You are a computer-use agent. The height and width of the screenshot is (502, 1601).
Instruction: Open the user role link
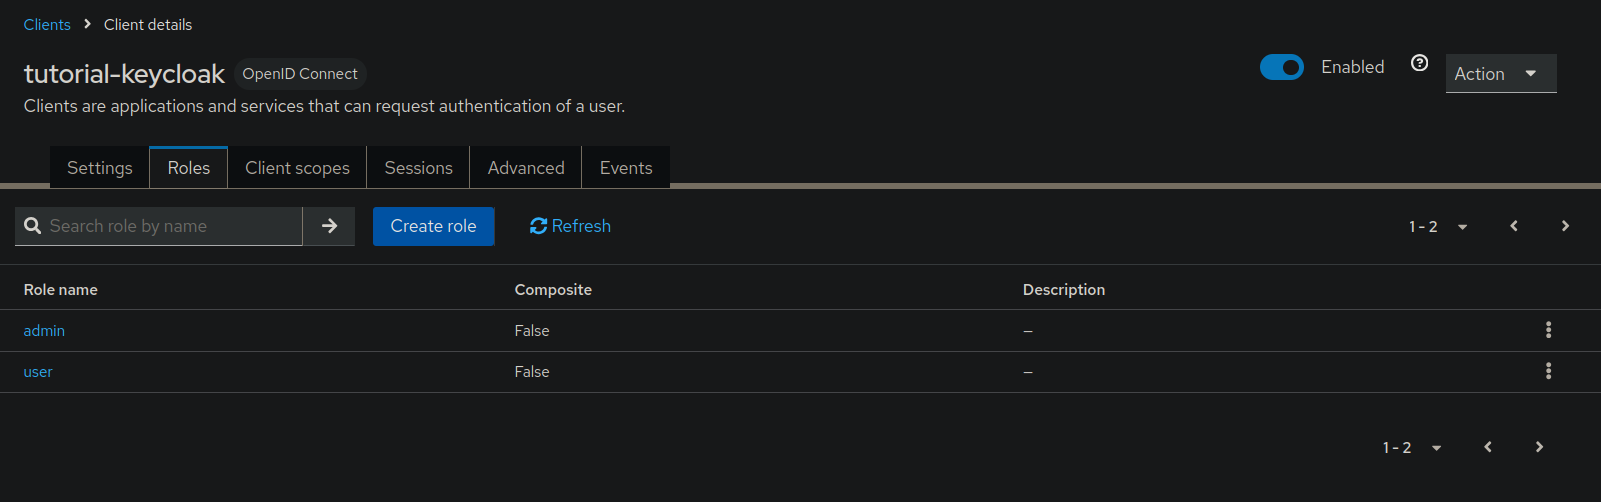coord(38,371)
